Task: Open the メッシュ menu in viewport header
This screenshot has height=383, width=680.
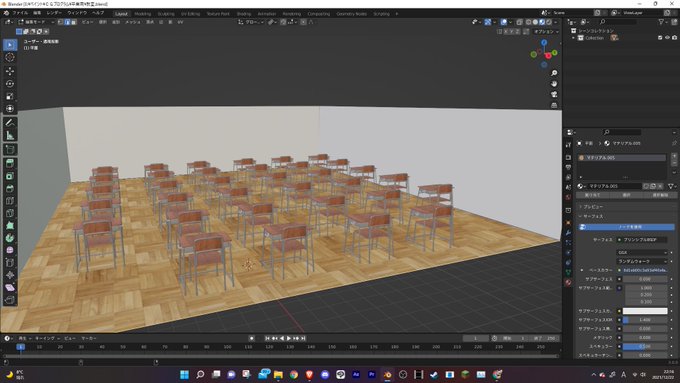Action: click(x=133, y=22)
